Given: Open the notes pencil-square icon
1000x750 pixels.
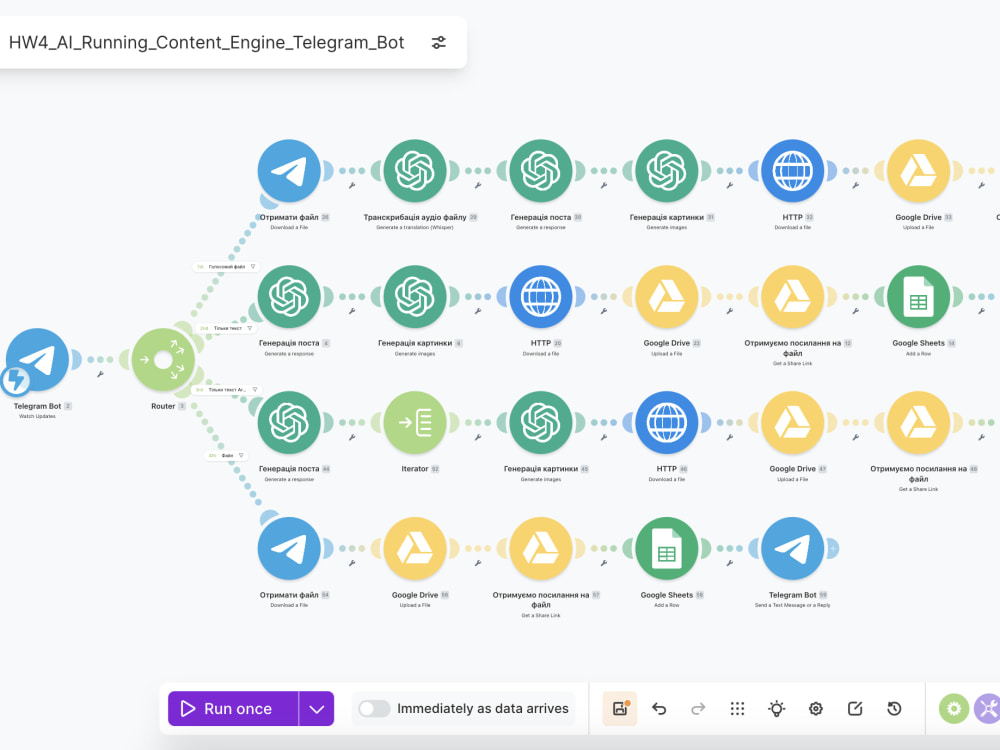Looking at the screenshot, I should [855, 709].
